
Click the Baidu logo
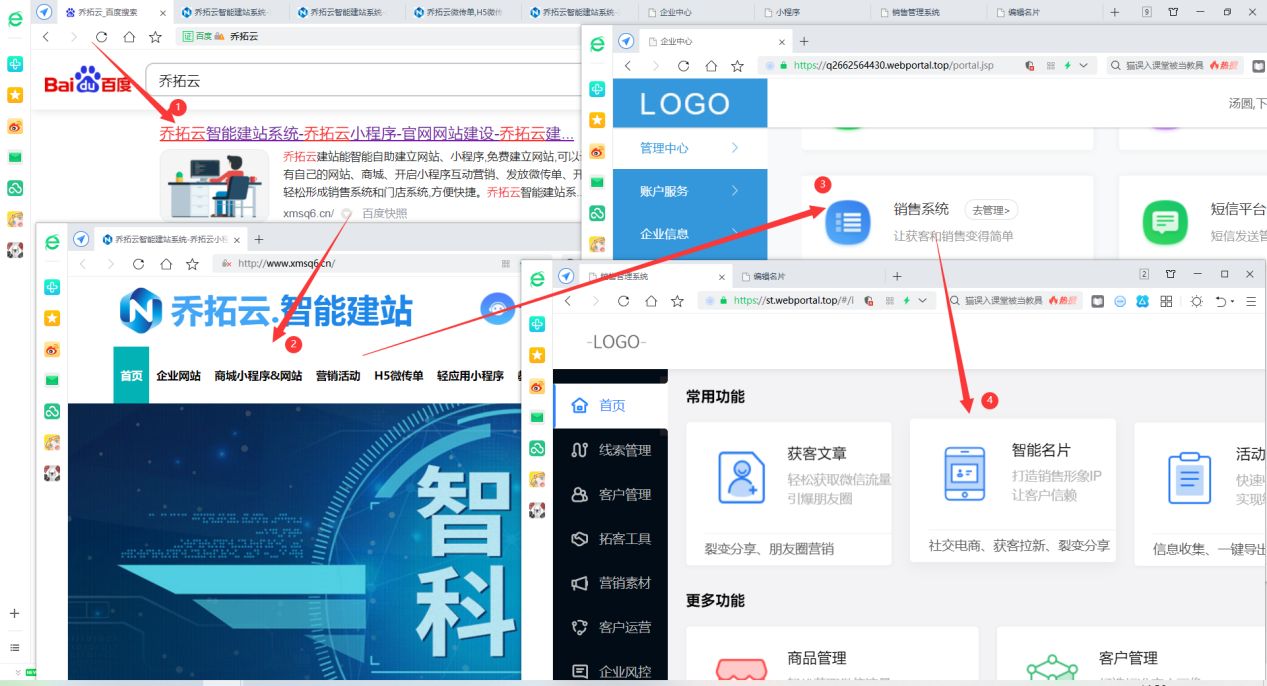coord(88,81)
